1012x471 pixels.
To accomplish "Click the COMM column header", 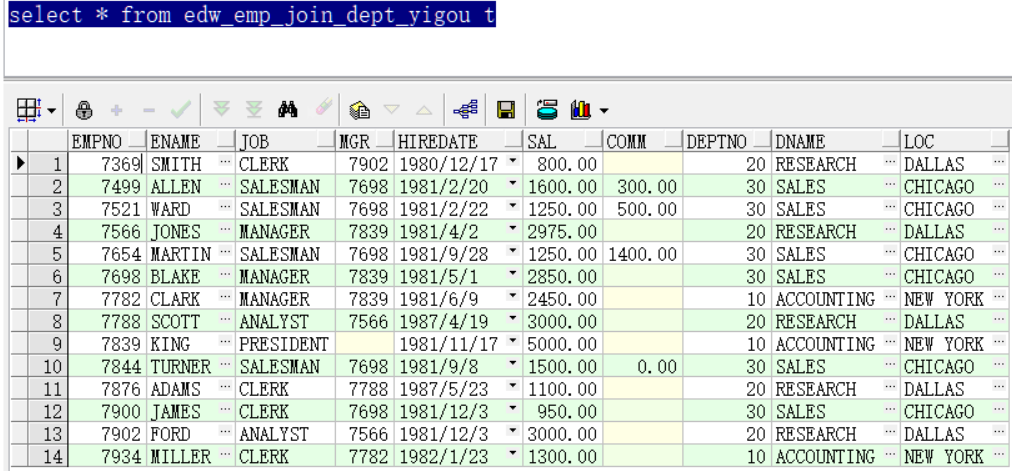I will pyautogui.click(x=643, y=141).
